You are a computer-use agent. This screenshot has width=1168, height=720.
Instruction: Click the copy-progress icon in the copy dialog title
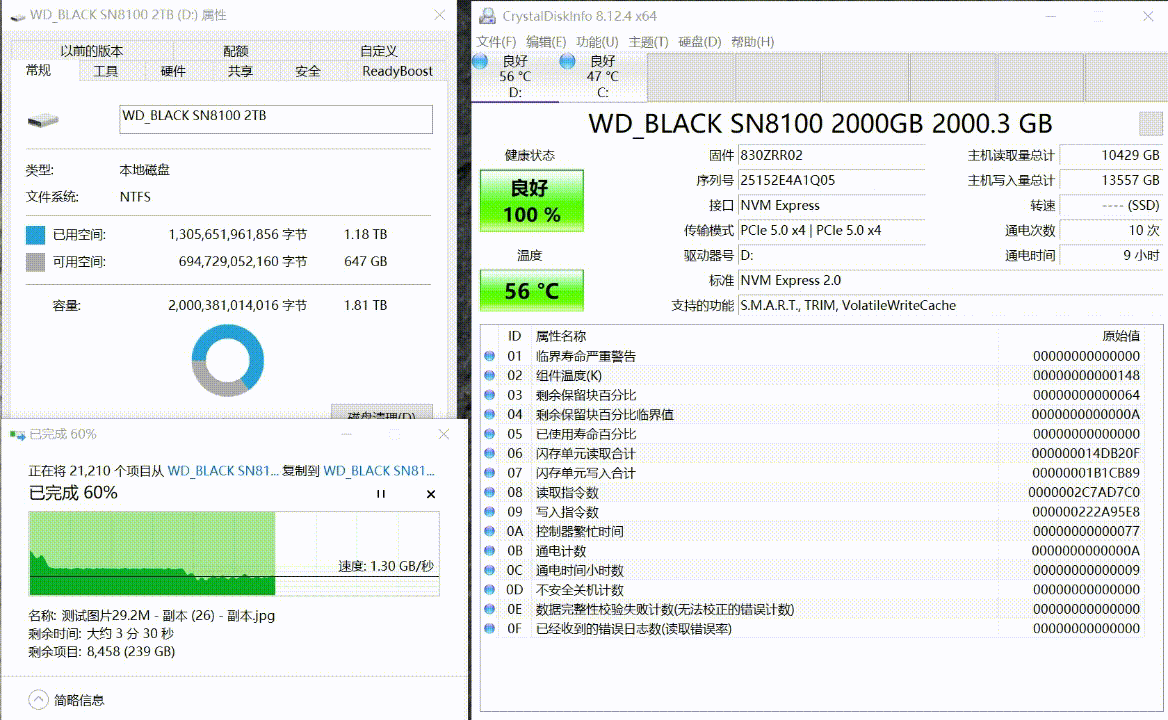pos(18,435)
